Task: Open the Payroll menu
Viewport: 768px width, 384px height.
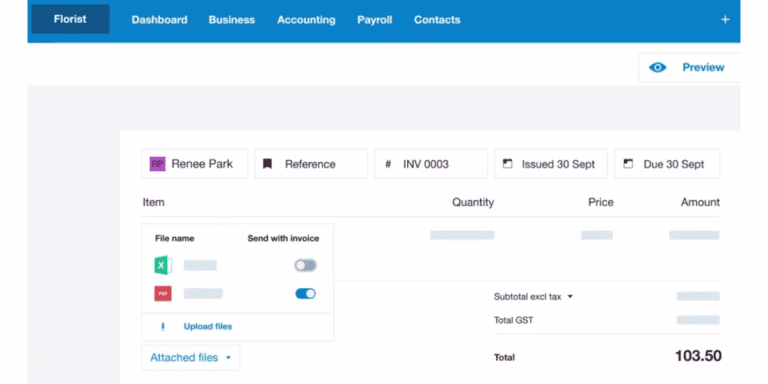Action: click(375, 20)
